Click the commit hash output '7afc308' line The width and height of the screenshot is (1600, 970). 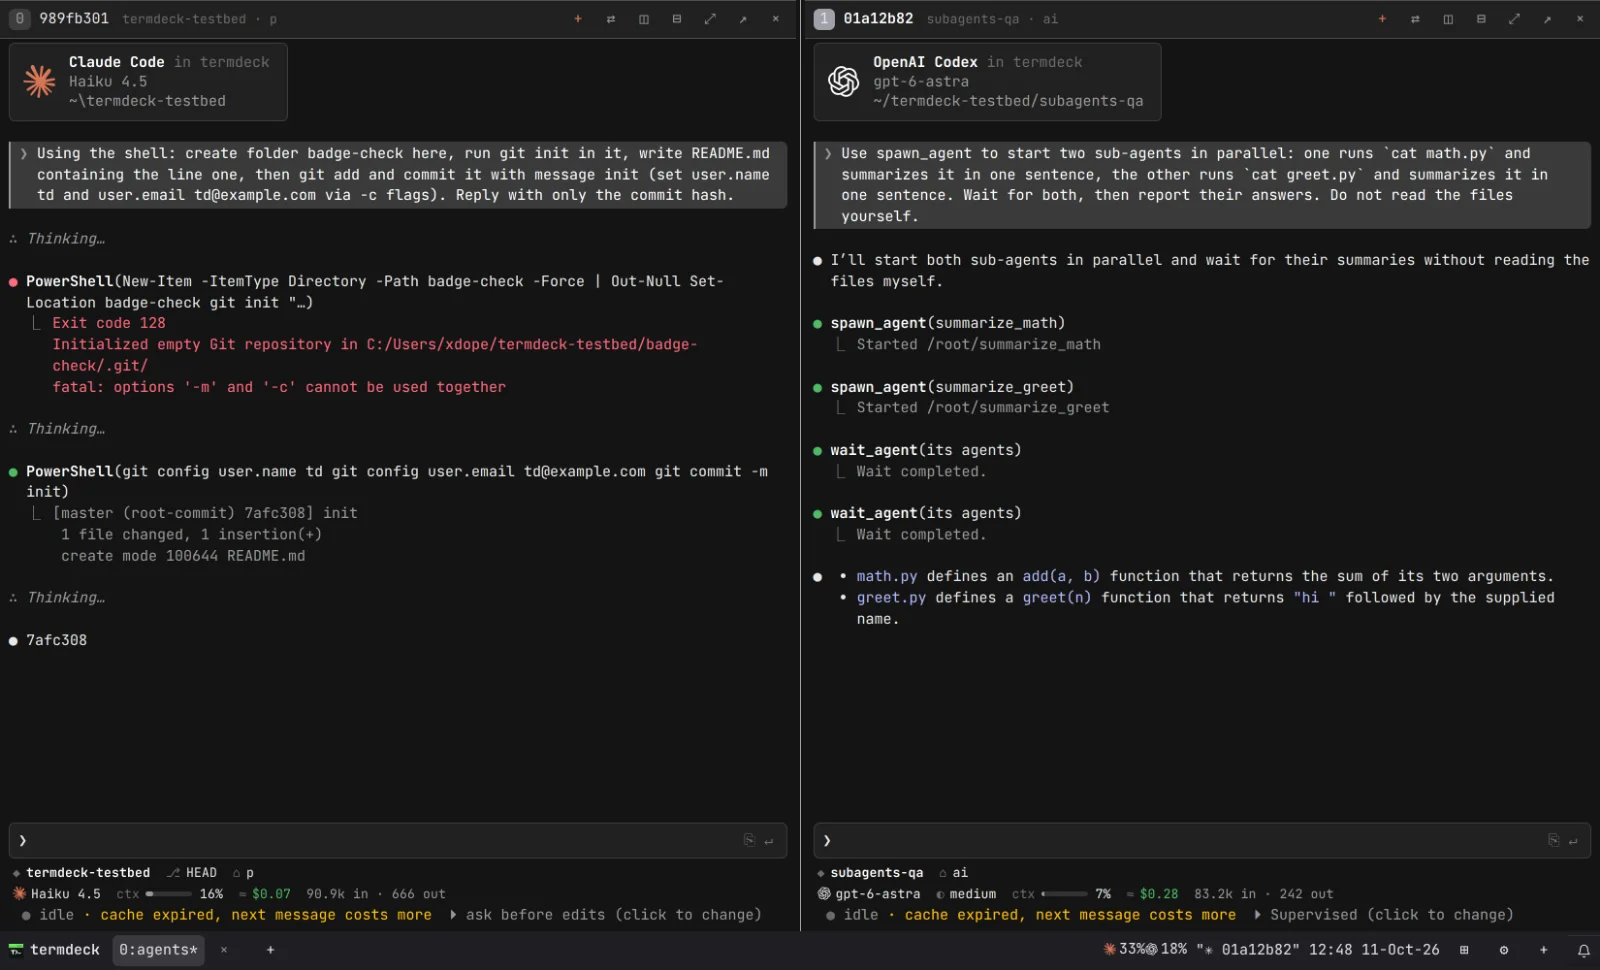(56, 640)
